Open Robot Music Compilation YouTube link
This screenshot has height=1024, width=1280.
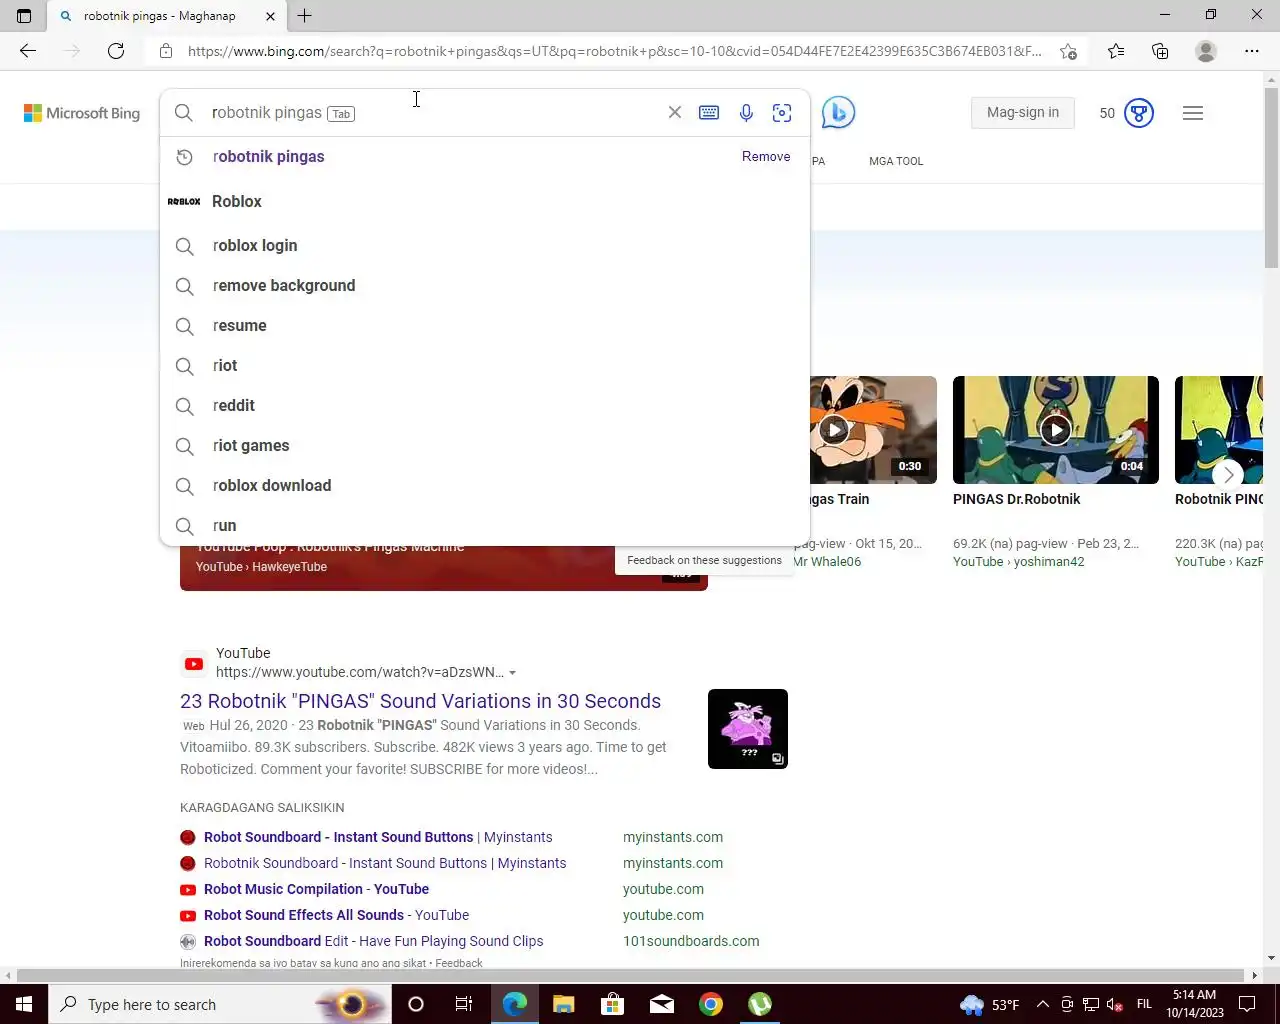[316, 889]
